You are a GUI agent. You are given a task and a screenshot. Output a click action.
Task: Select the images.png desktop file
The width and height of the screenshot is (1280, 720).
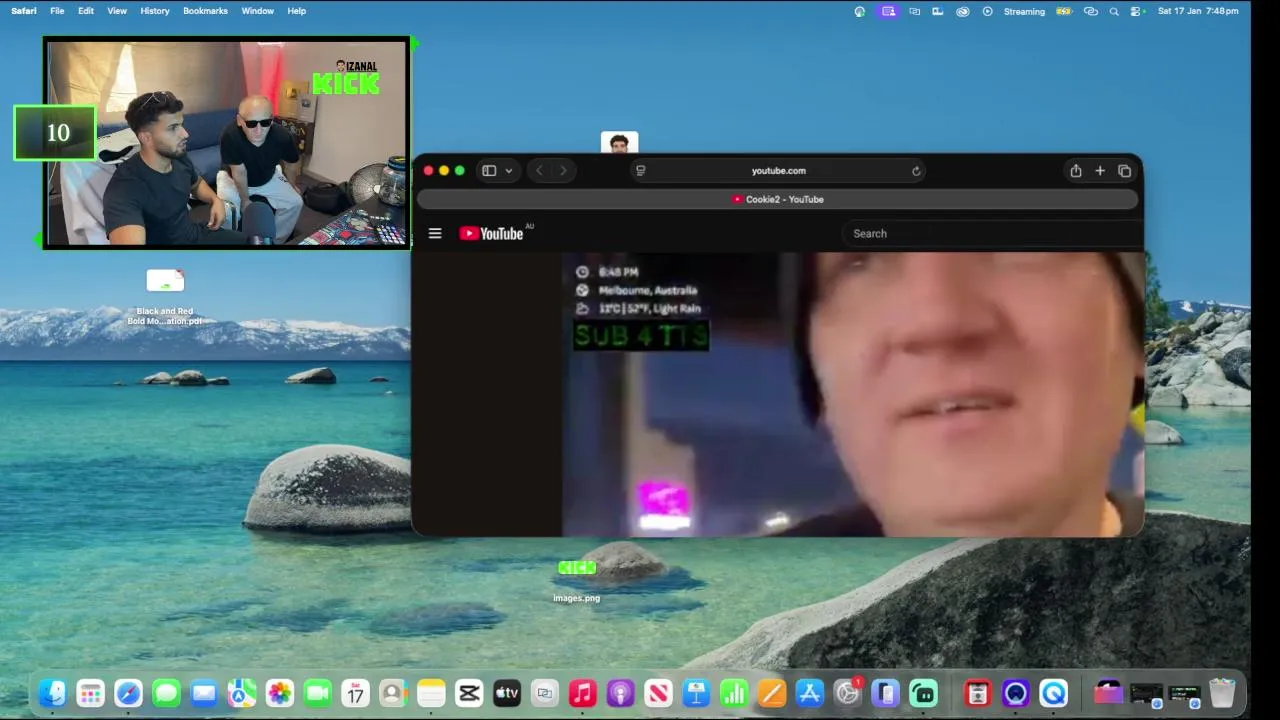577,581
